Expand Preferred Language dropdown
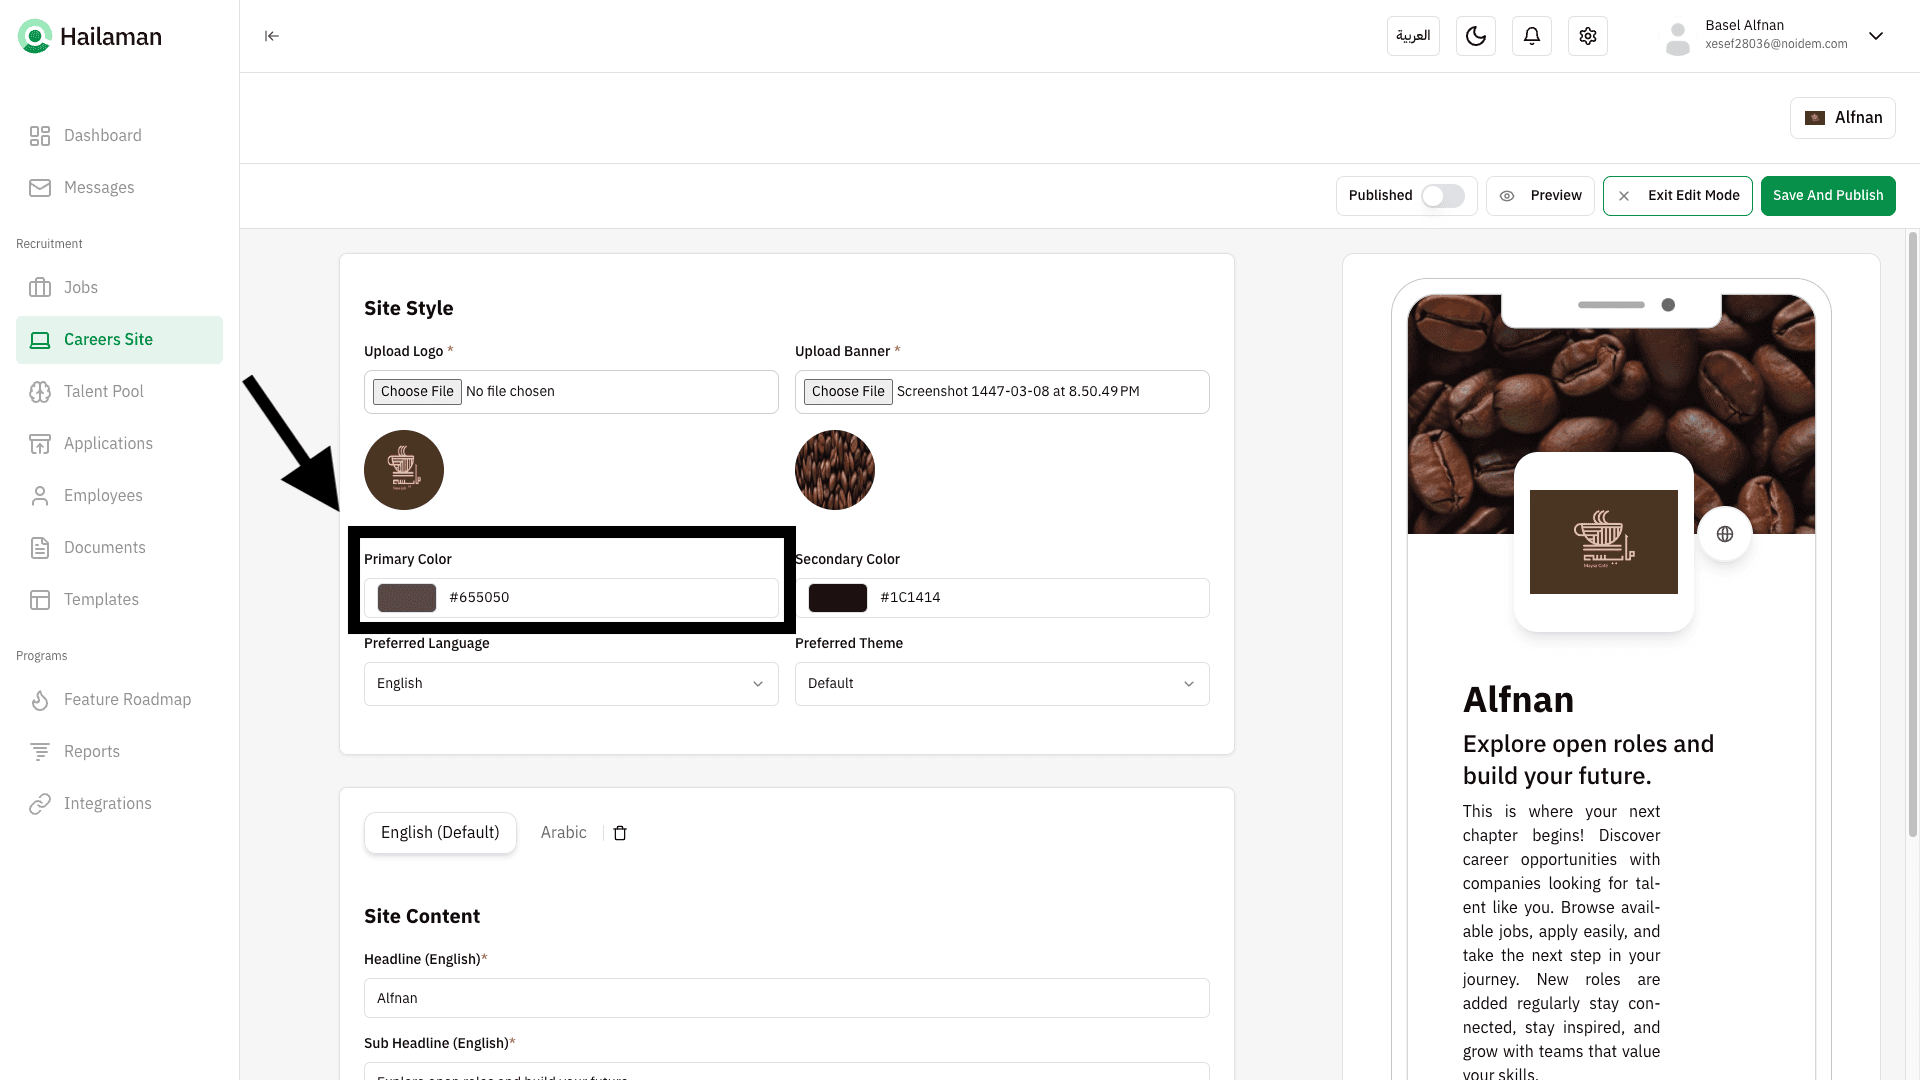Screen dimensions: 1920x1080 tap(571, 684)
